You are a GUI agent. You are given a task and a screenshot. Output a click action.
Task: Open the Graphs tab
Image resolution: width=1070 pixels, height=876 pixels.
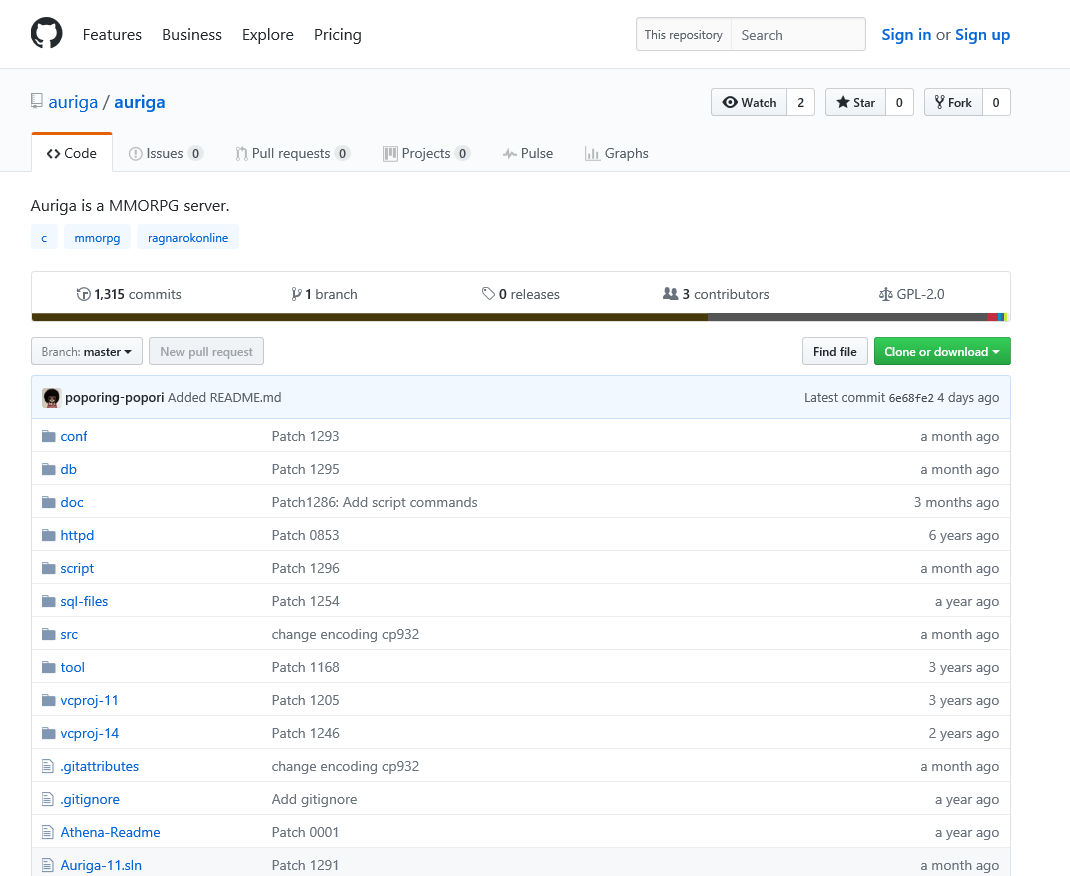pos(617,154)
